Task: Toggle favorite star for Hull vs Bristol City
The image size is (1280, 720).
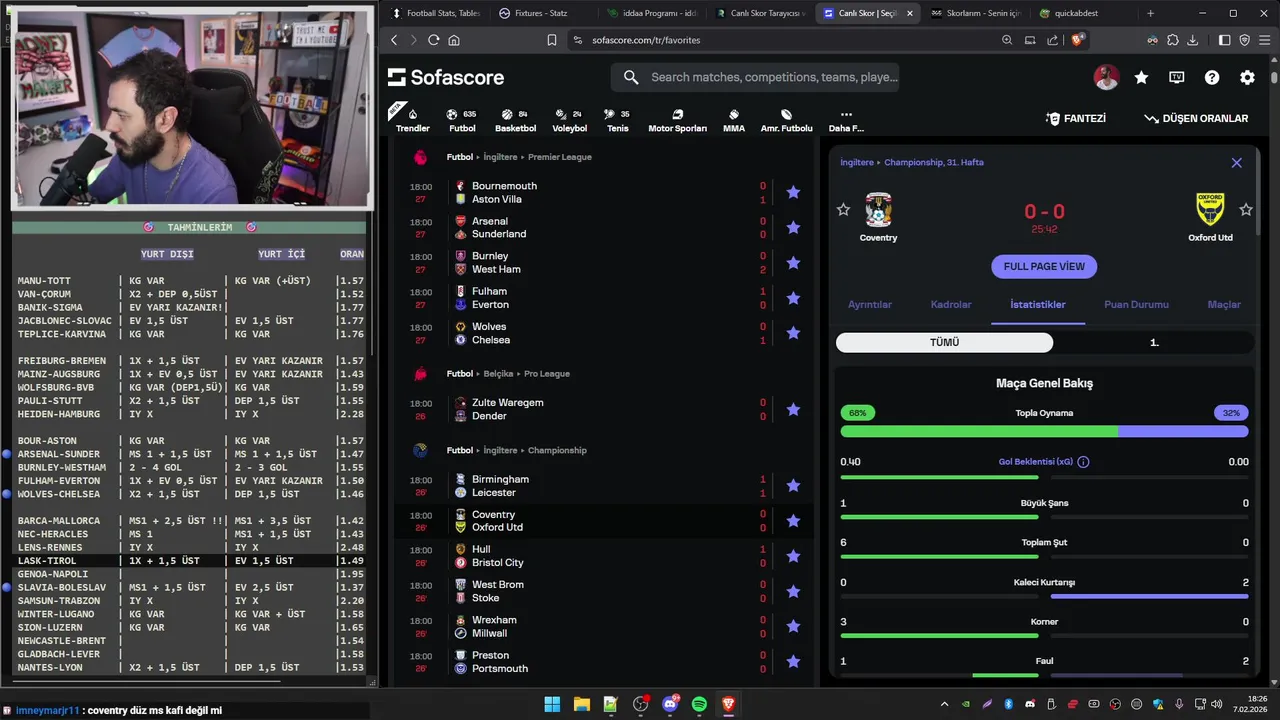Action: (x=793, y=556)
